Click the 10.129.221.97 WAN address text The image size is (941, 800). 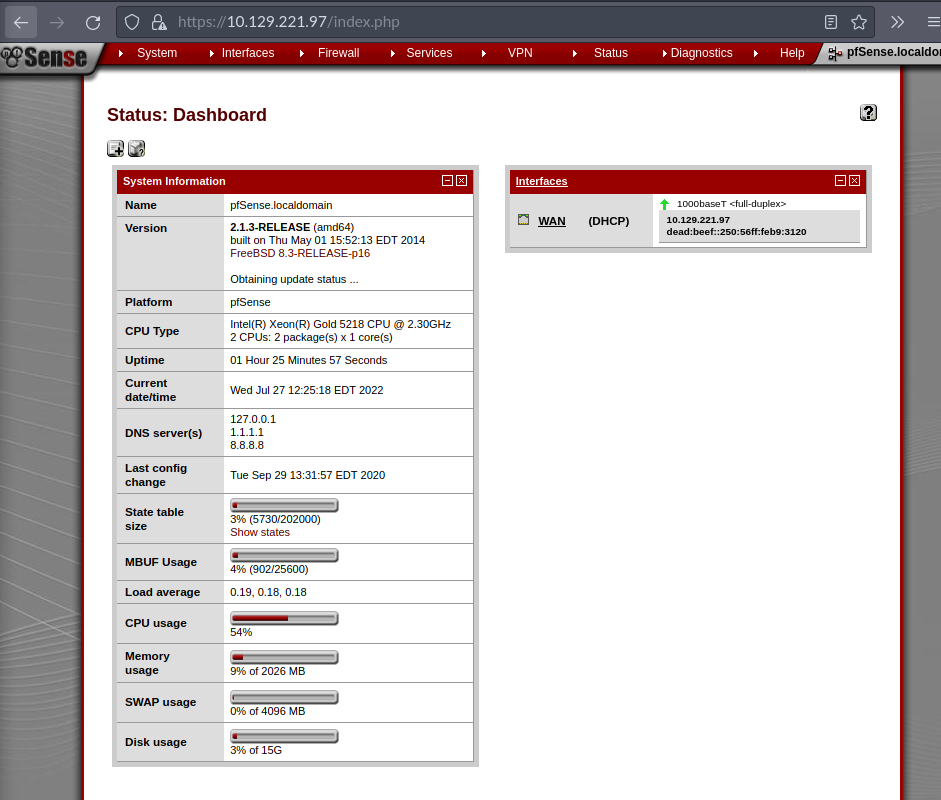tap(698, 220)
